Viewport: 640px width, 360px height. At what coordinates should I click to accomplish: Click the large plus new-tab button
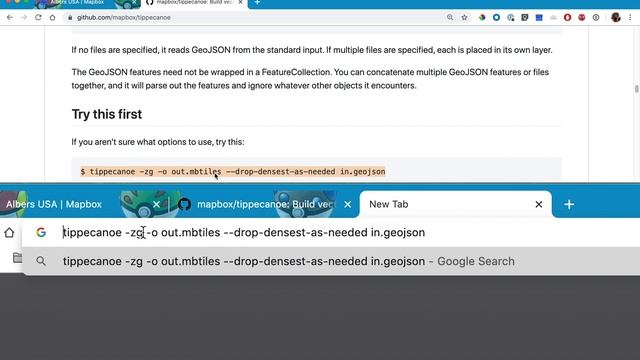(x=569, y=204)
